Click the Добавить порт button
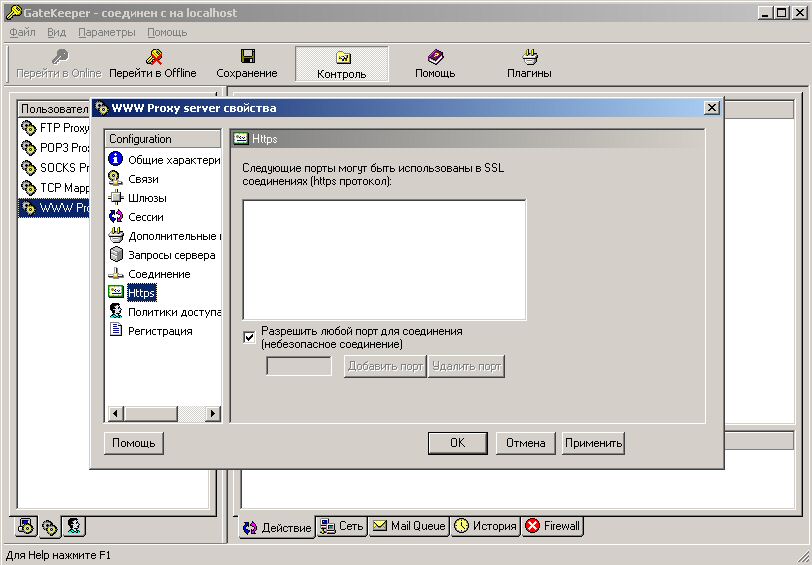Viewport: 812px width, 565px height. 385,367
